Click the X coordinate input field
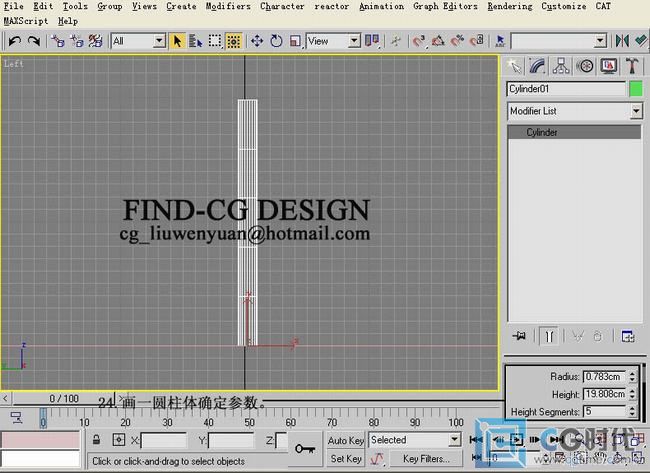Screen dimensions: 650x473 (164, 440)
